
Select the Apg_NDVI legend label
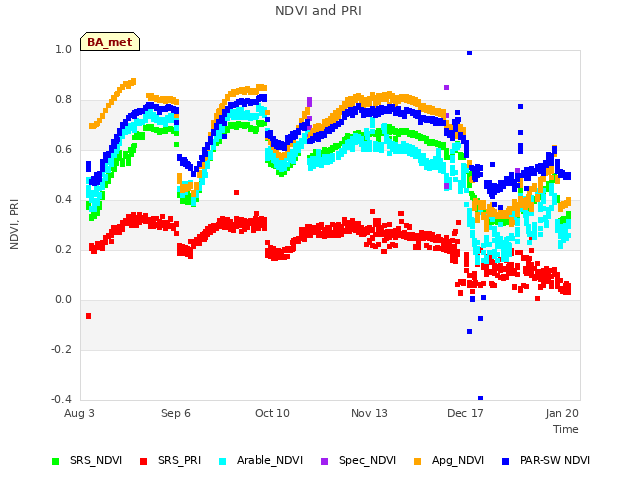tap(458, 460)
